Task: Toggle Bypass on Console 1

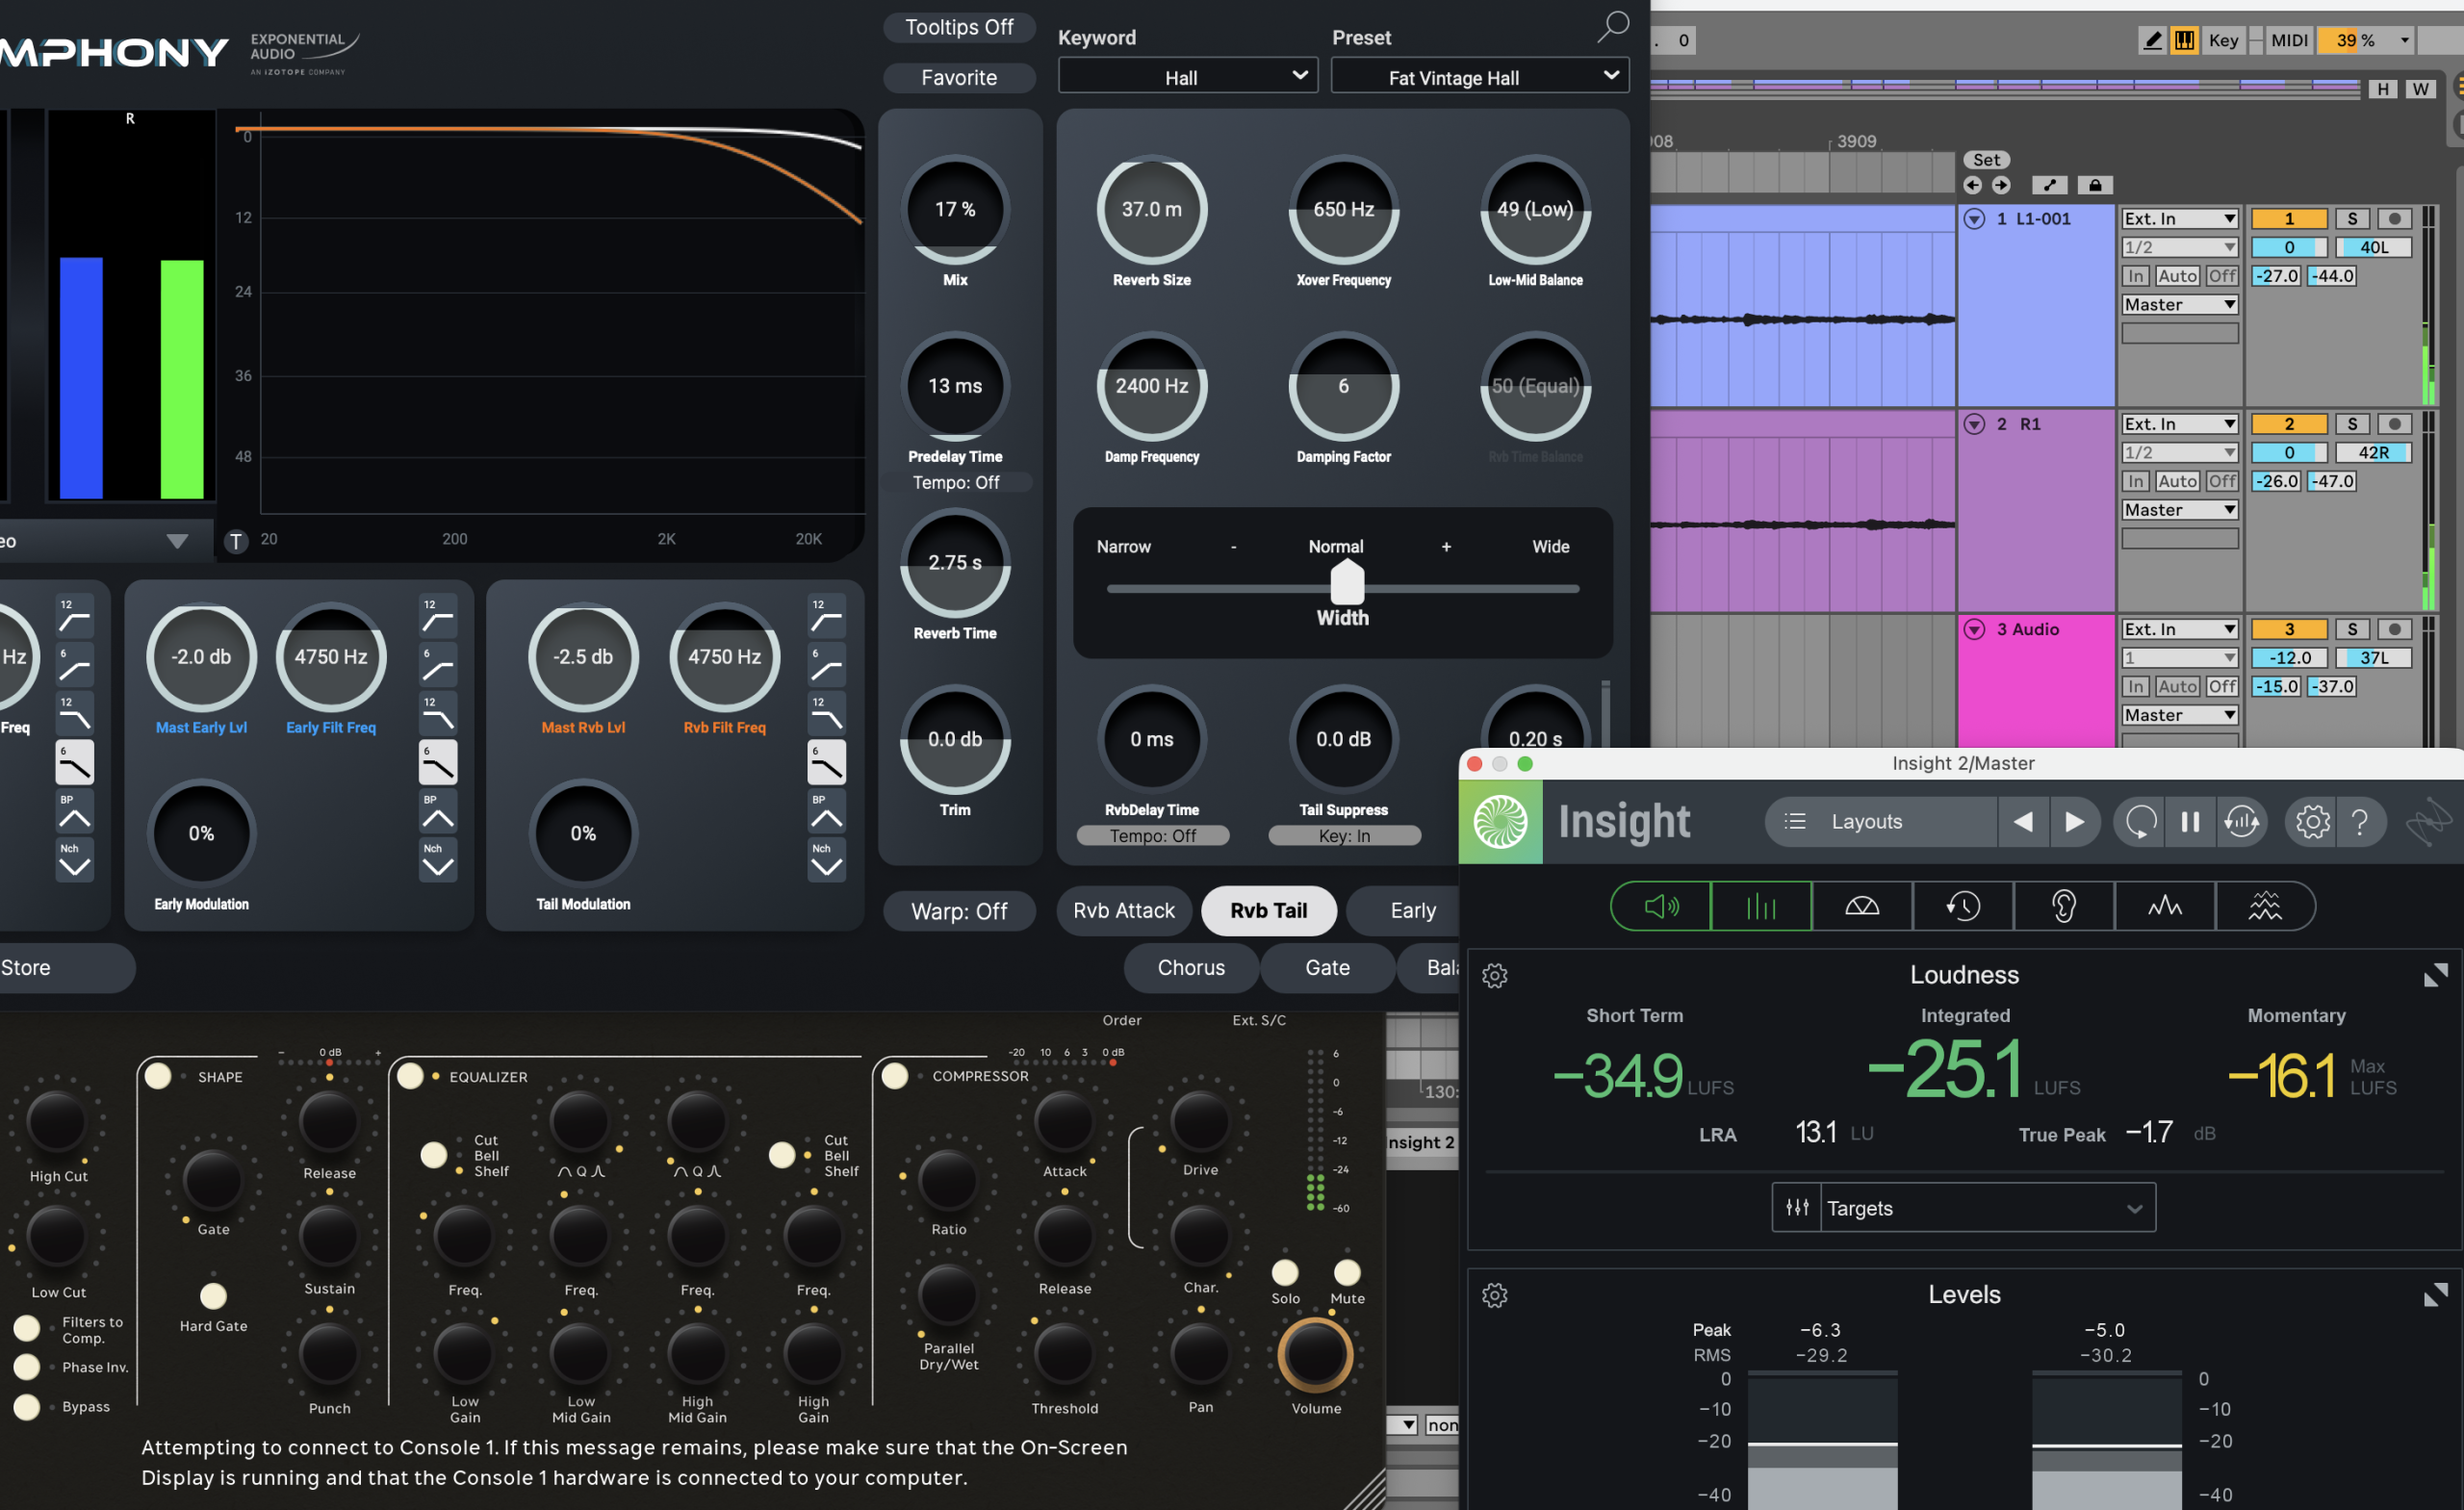Action: (x=27, y=1407)
